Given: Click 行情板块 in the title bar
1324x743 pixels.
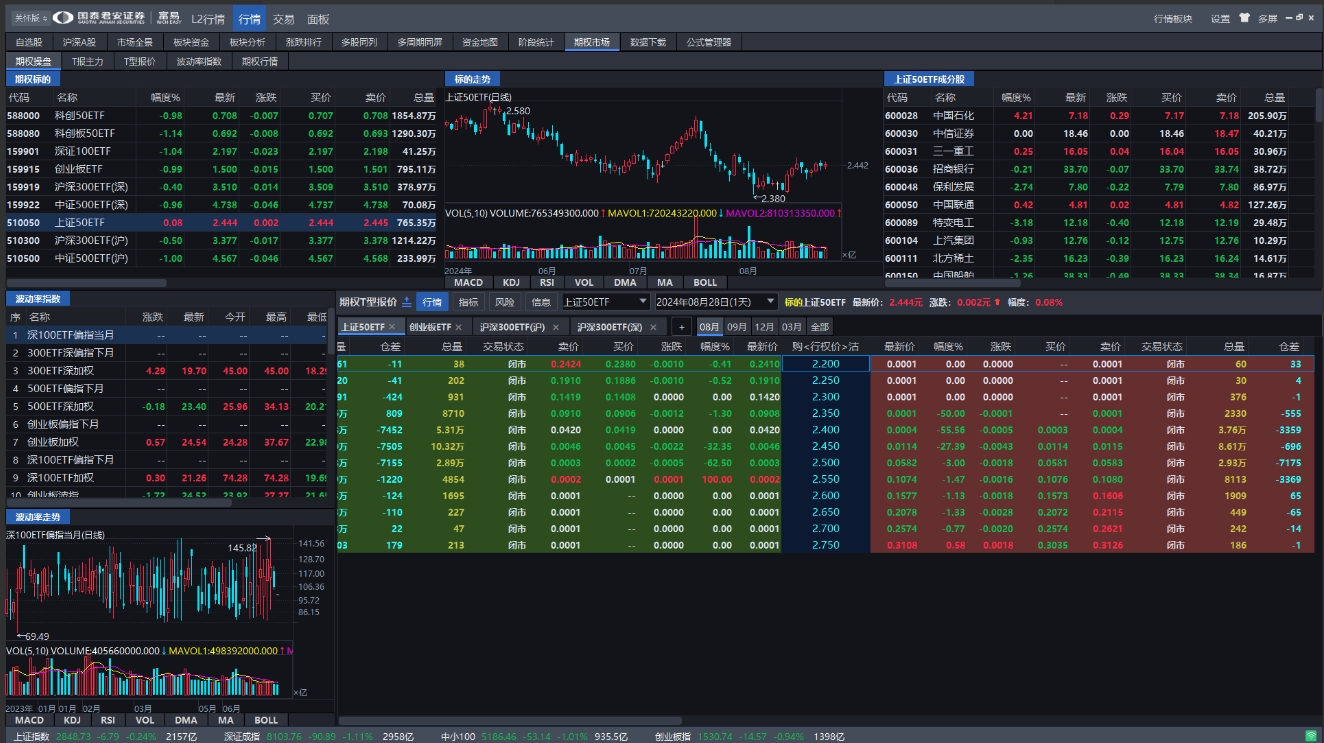Looking at the screenshot, I should [1173, 18].
